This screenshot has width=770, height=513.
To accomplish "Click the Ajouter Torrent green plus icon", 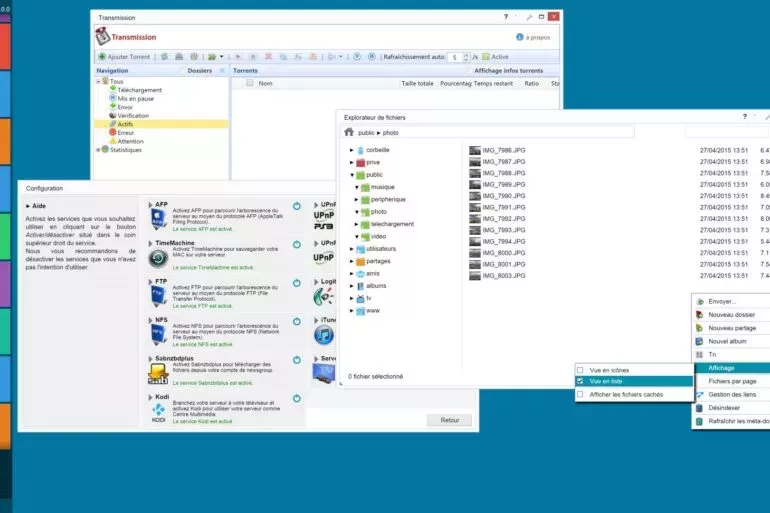I will point(102,57).
